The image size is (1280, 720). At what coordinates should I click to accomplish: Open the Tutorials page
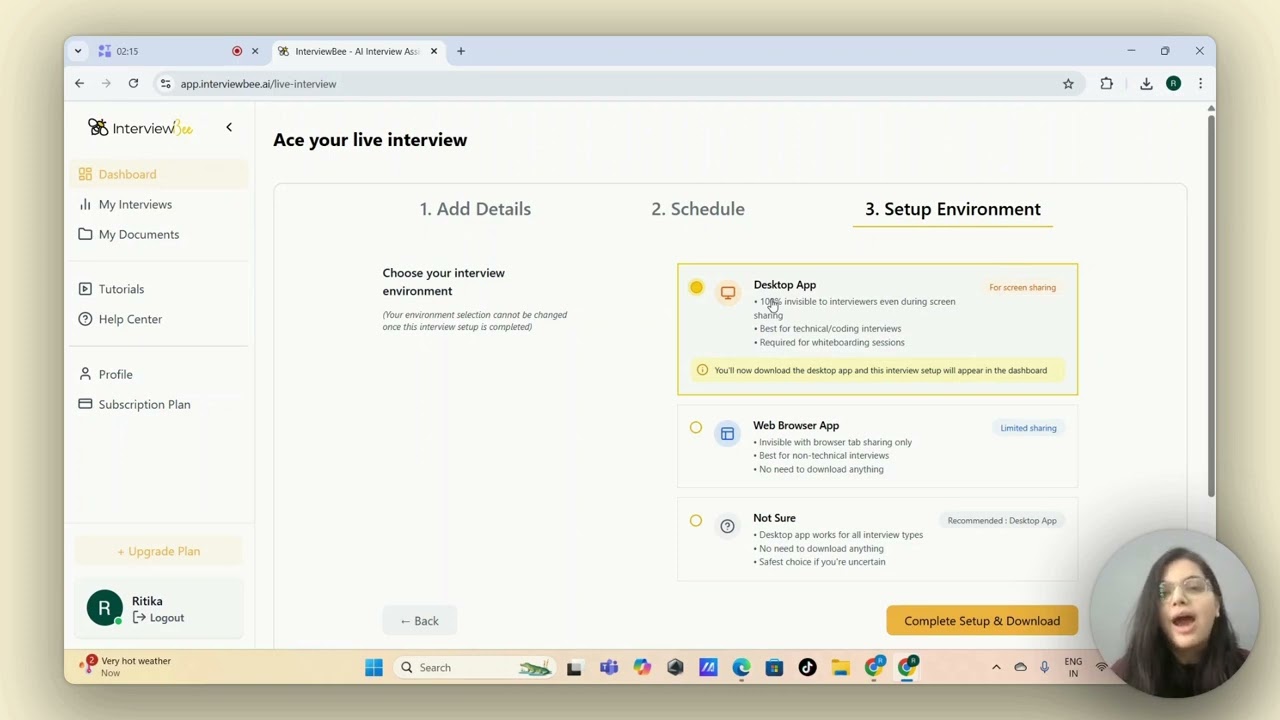click(121, 289)
